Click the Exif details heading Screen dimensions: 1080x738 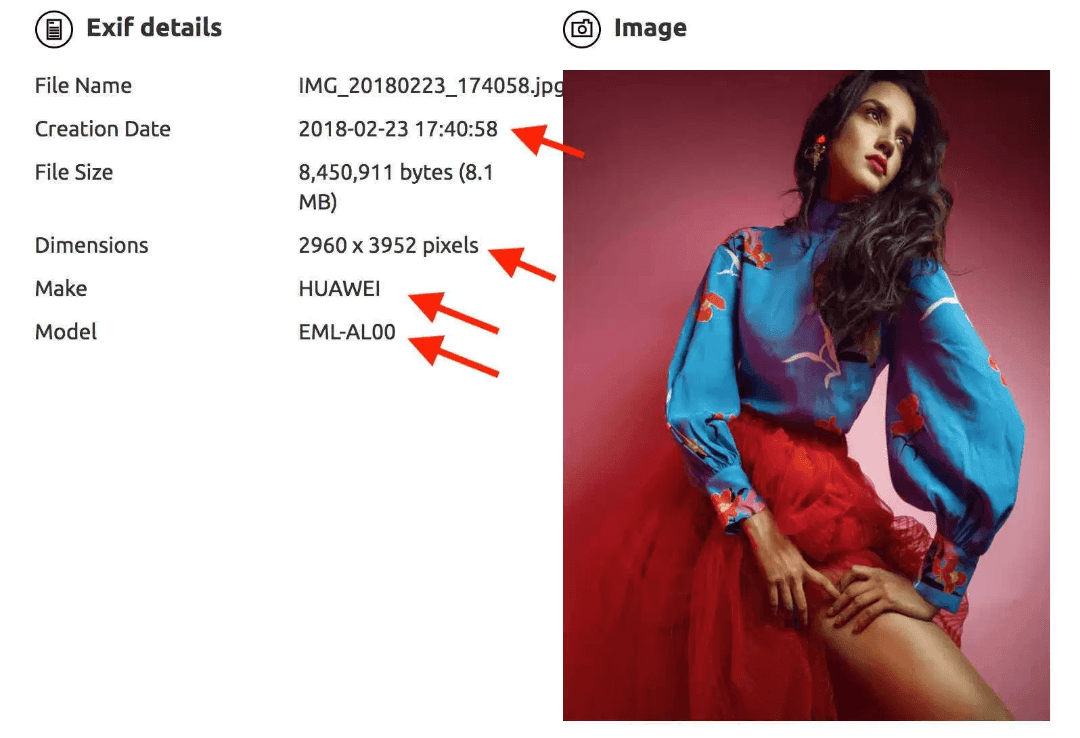[x=154, y=28]
